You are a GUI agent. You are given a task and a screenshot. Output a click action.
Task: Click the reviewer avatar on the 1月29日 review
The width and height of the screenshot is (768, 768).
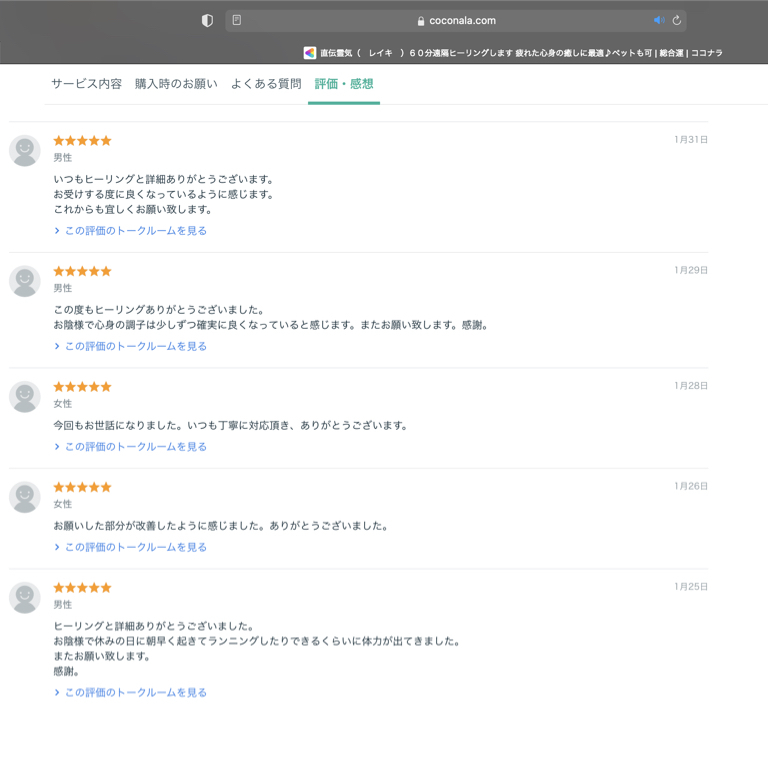click(x=25, y=281)
